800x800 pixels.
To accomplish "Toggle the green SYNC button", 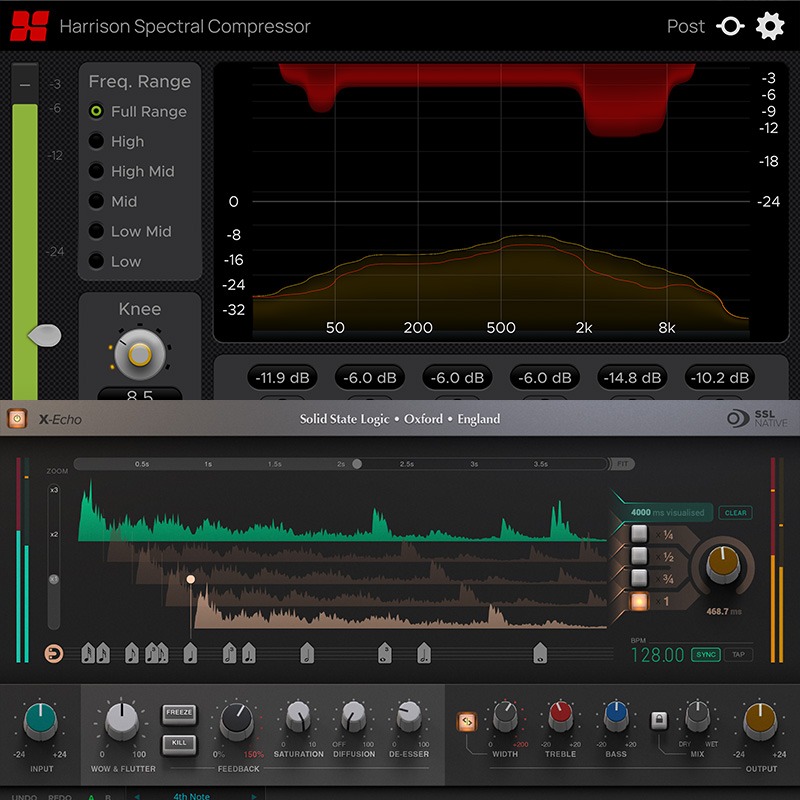I will coord(706,655).
